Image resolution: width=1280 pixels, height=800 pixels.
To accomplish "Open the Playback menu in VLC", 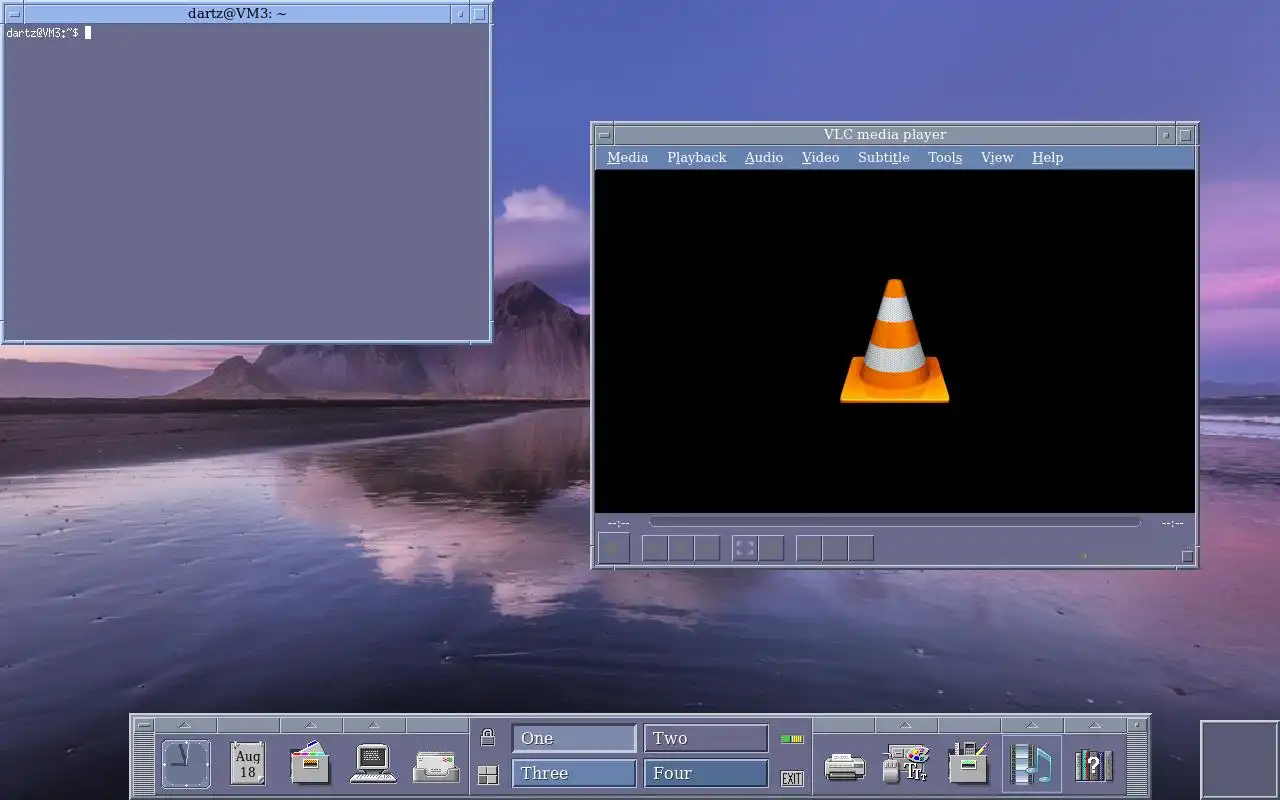I will 696,157.
